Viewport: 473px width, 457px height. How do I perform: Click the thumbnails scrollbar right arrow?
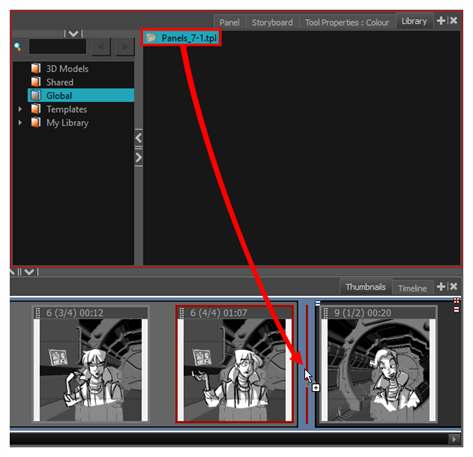click(454, 439)
